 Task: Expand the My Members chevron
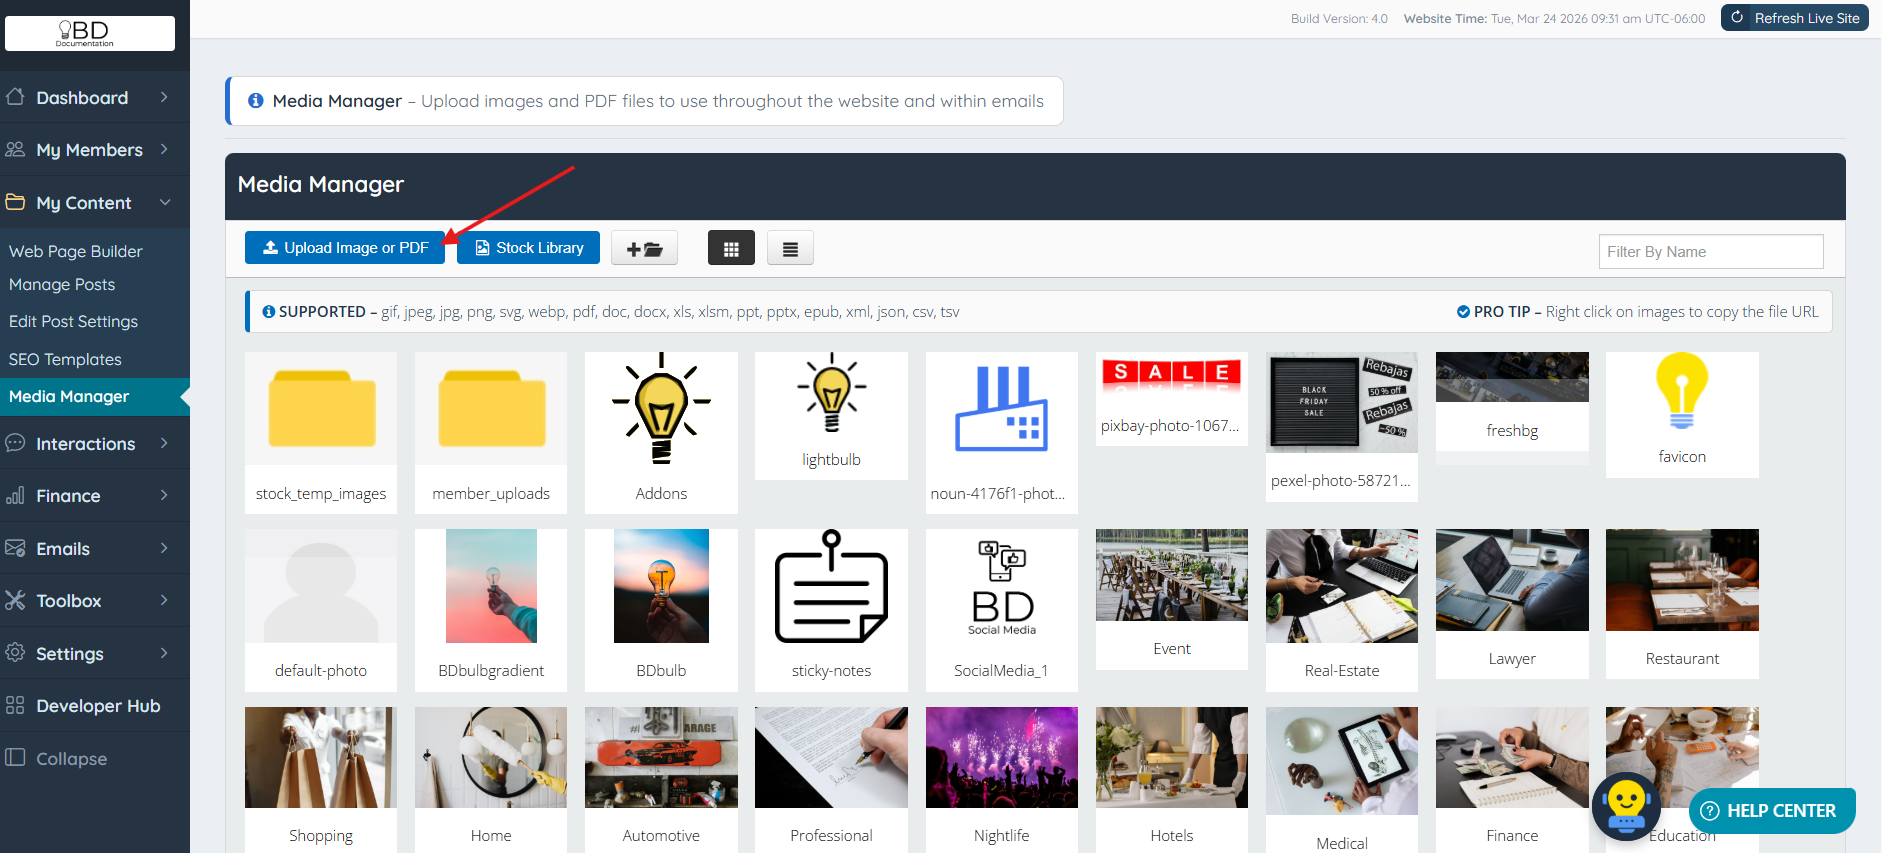tap(164, 149)
